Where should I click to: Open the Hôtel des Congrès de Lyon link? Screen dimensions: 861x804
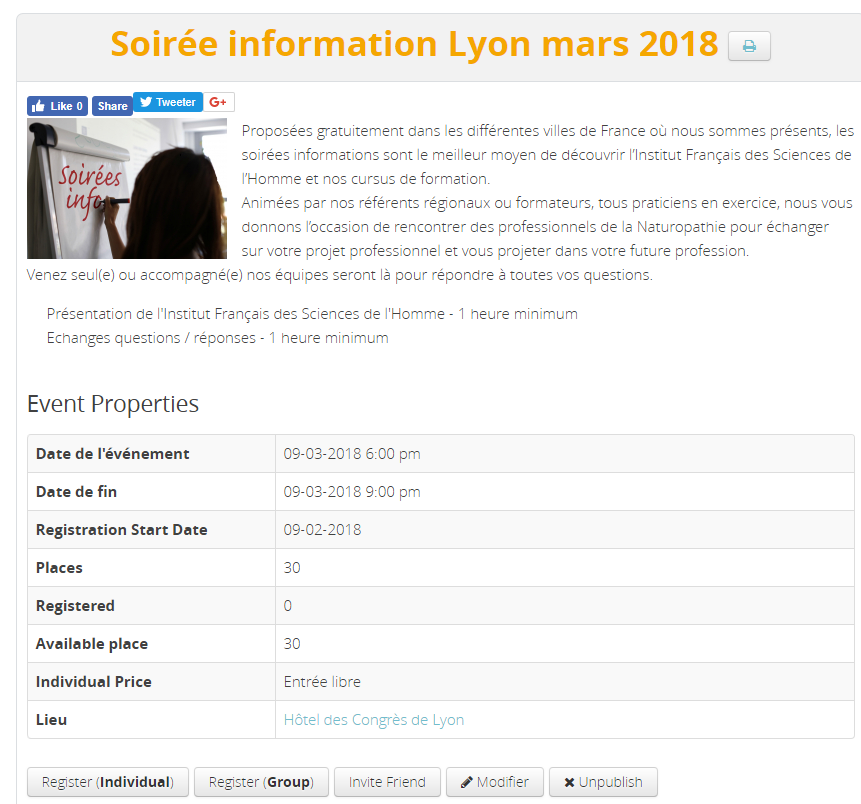[x=374, y=720]
